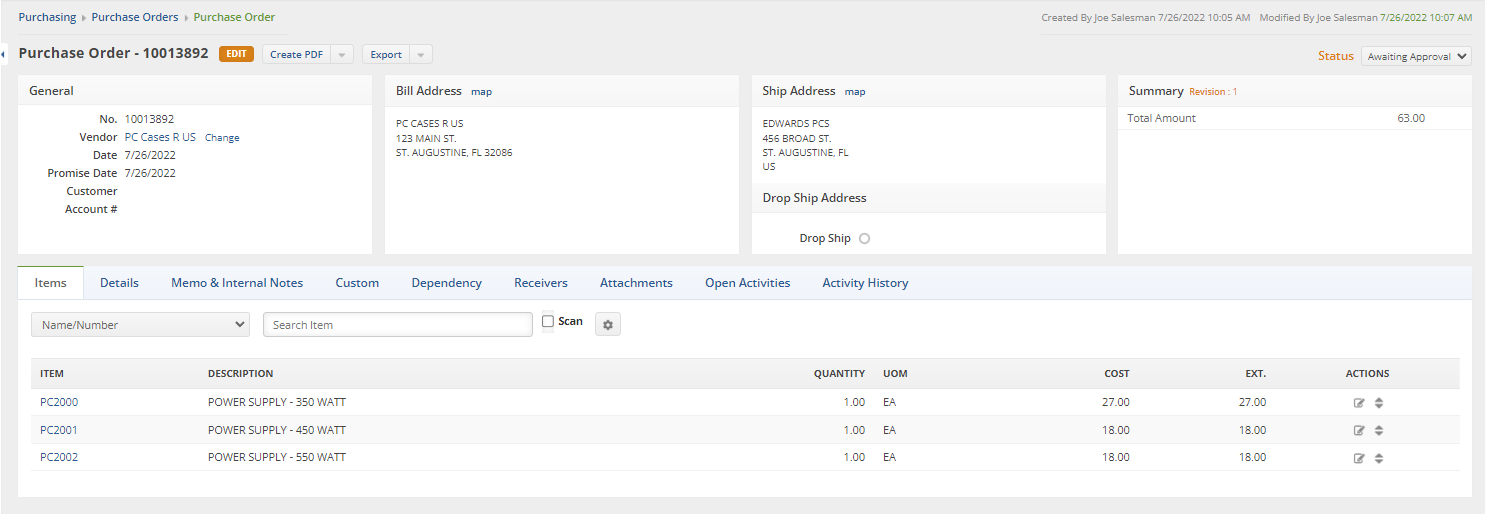Click the edit icon for PC2002 row

coord(1359,458)
